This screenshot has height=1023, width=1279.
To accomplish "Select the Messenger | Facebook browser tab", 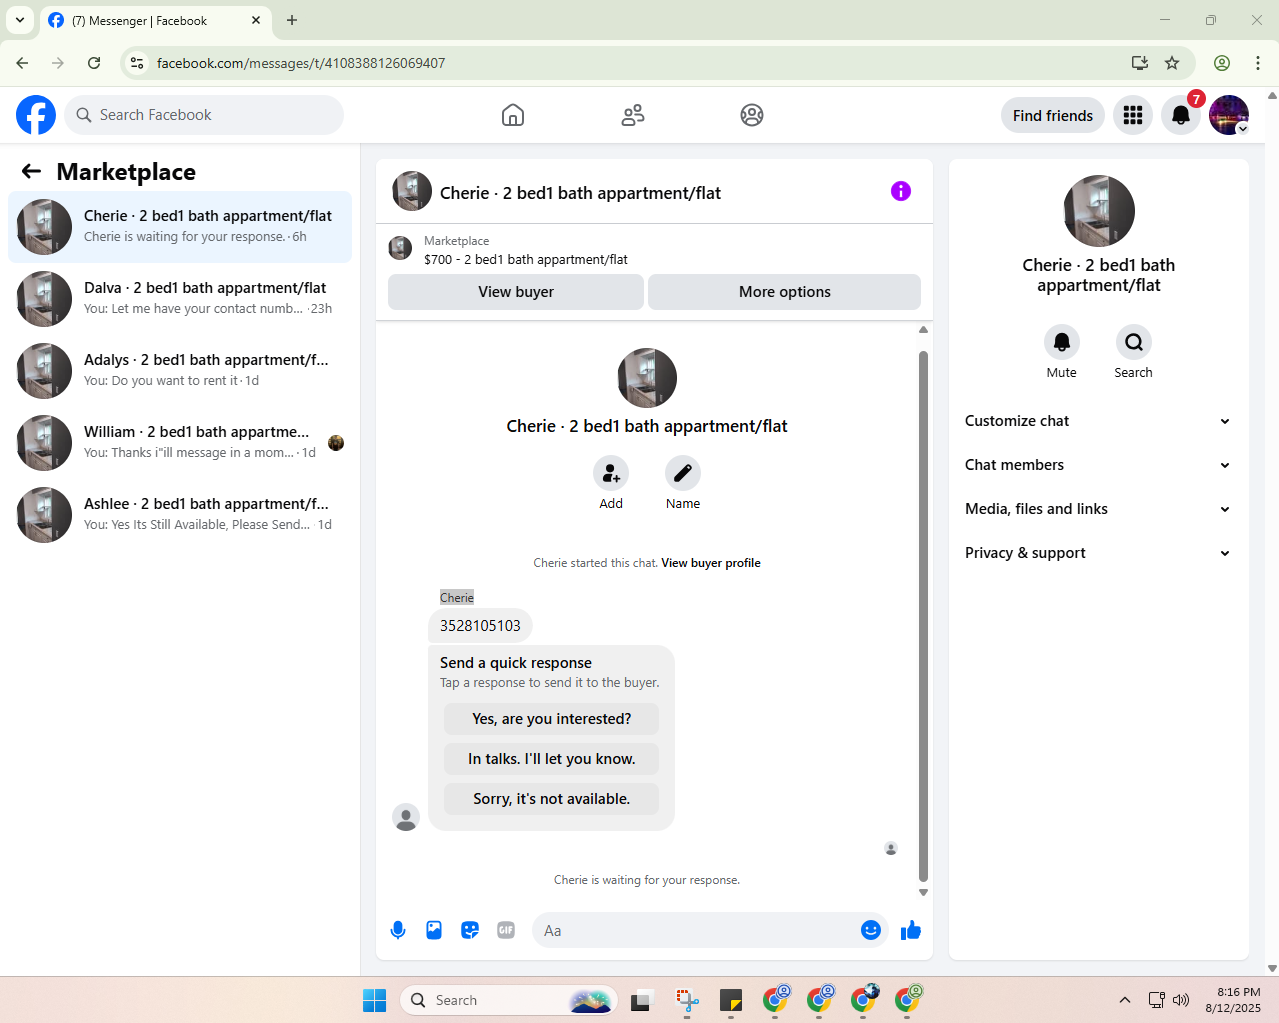I will pos(155,20).
